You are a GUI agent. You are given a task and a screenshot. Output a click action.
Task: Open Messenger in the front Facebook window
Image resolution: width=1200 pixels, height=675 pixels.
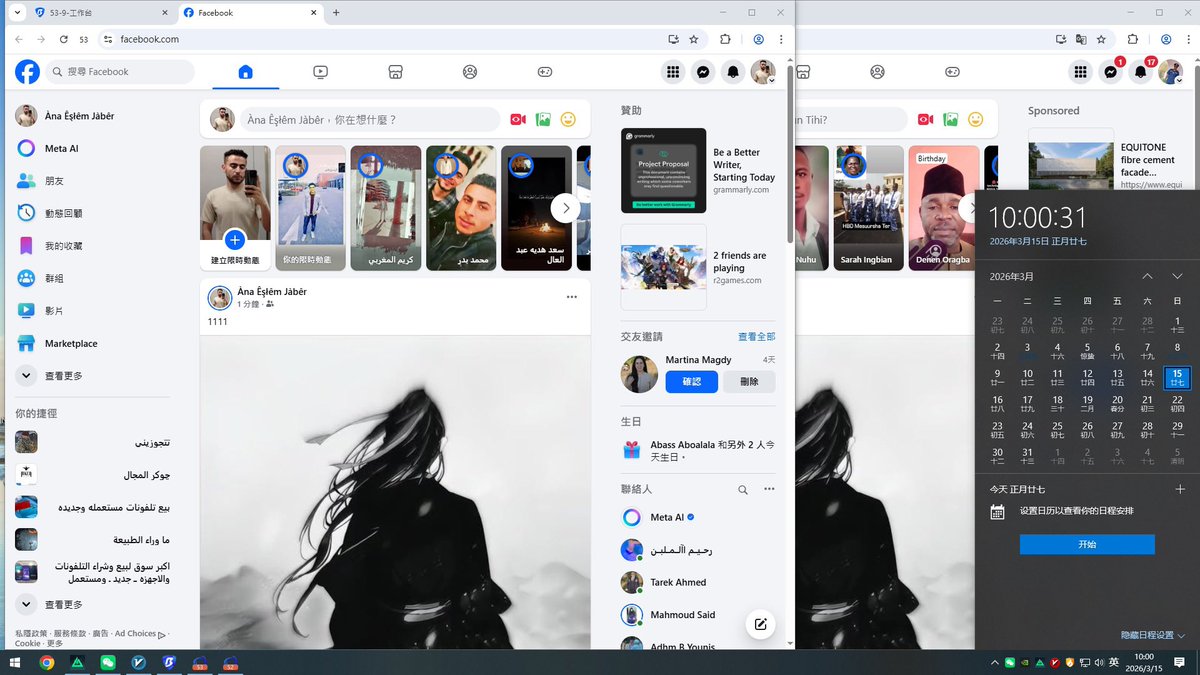704,72
